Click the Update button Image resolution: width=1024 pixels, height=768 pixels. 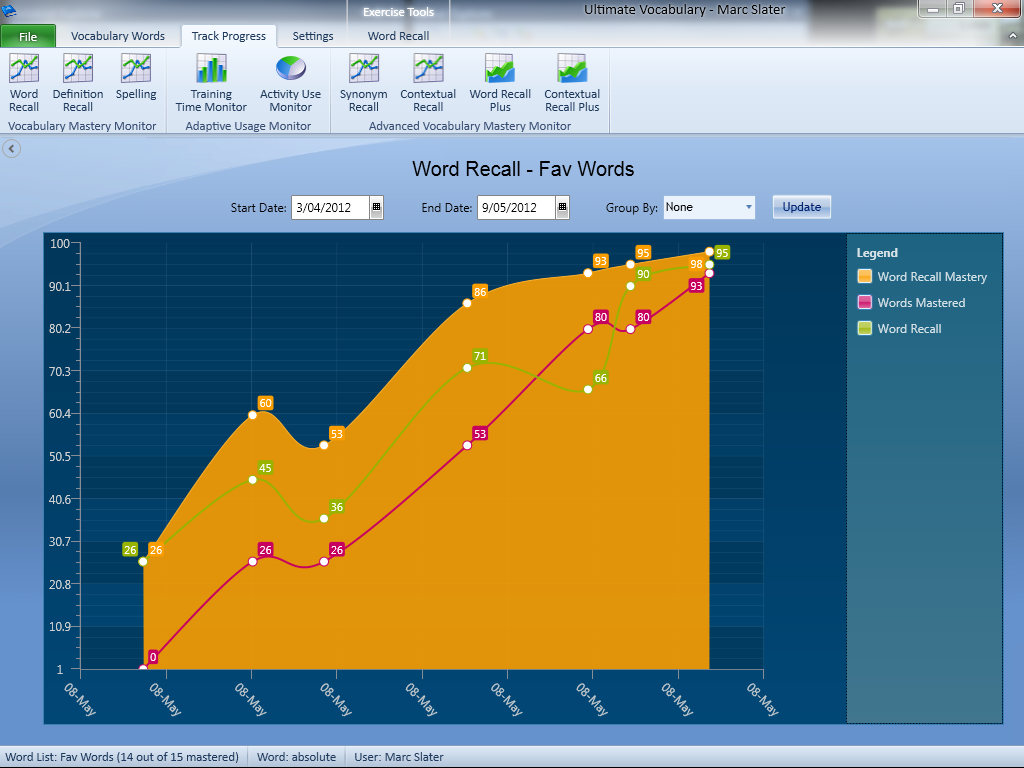[801, 207]
